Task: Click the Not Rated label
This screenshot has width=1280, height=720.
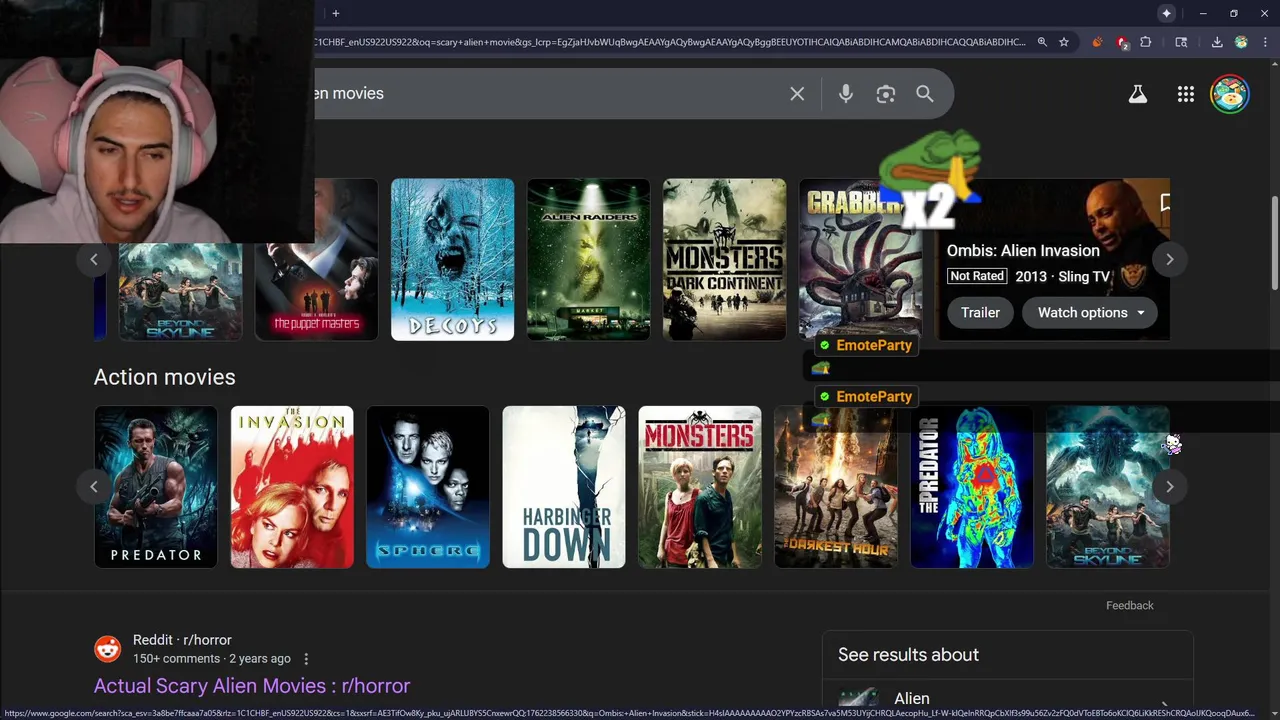Action: (x=977, y=276)
